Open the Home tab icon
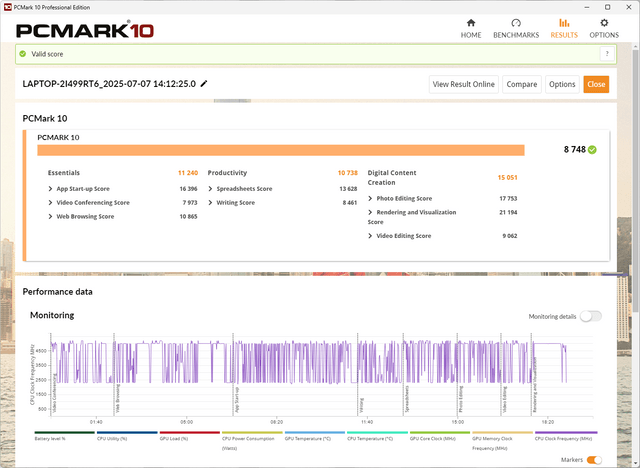This screenshot has width=640, height=468. [471, 23]
